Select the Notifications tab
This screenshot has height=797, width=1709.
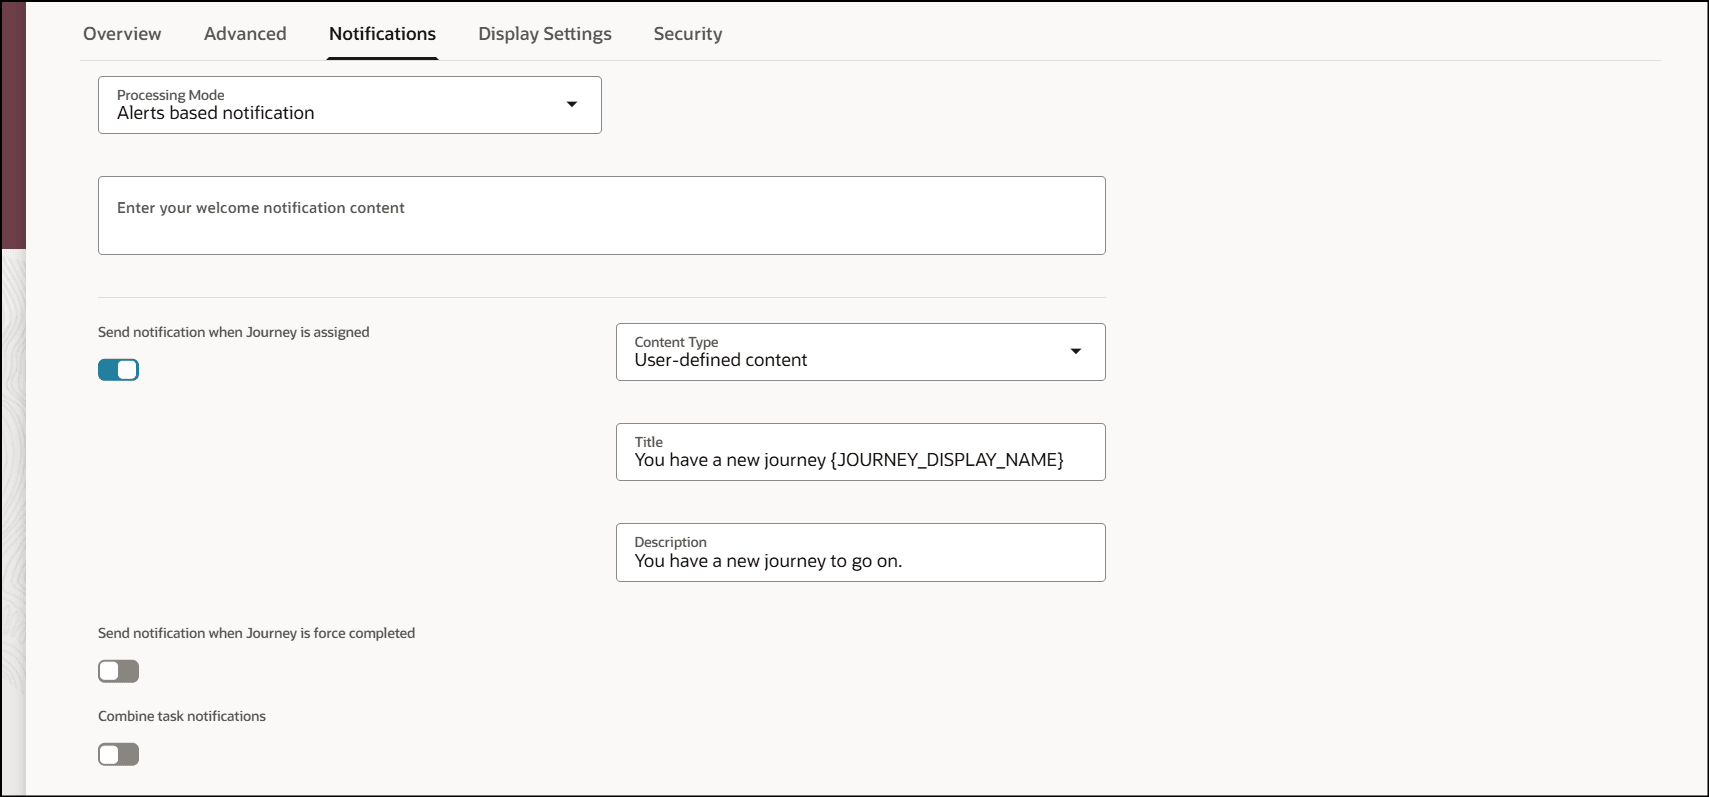coord(382,34)
